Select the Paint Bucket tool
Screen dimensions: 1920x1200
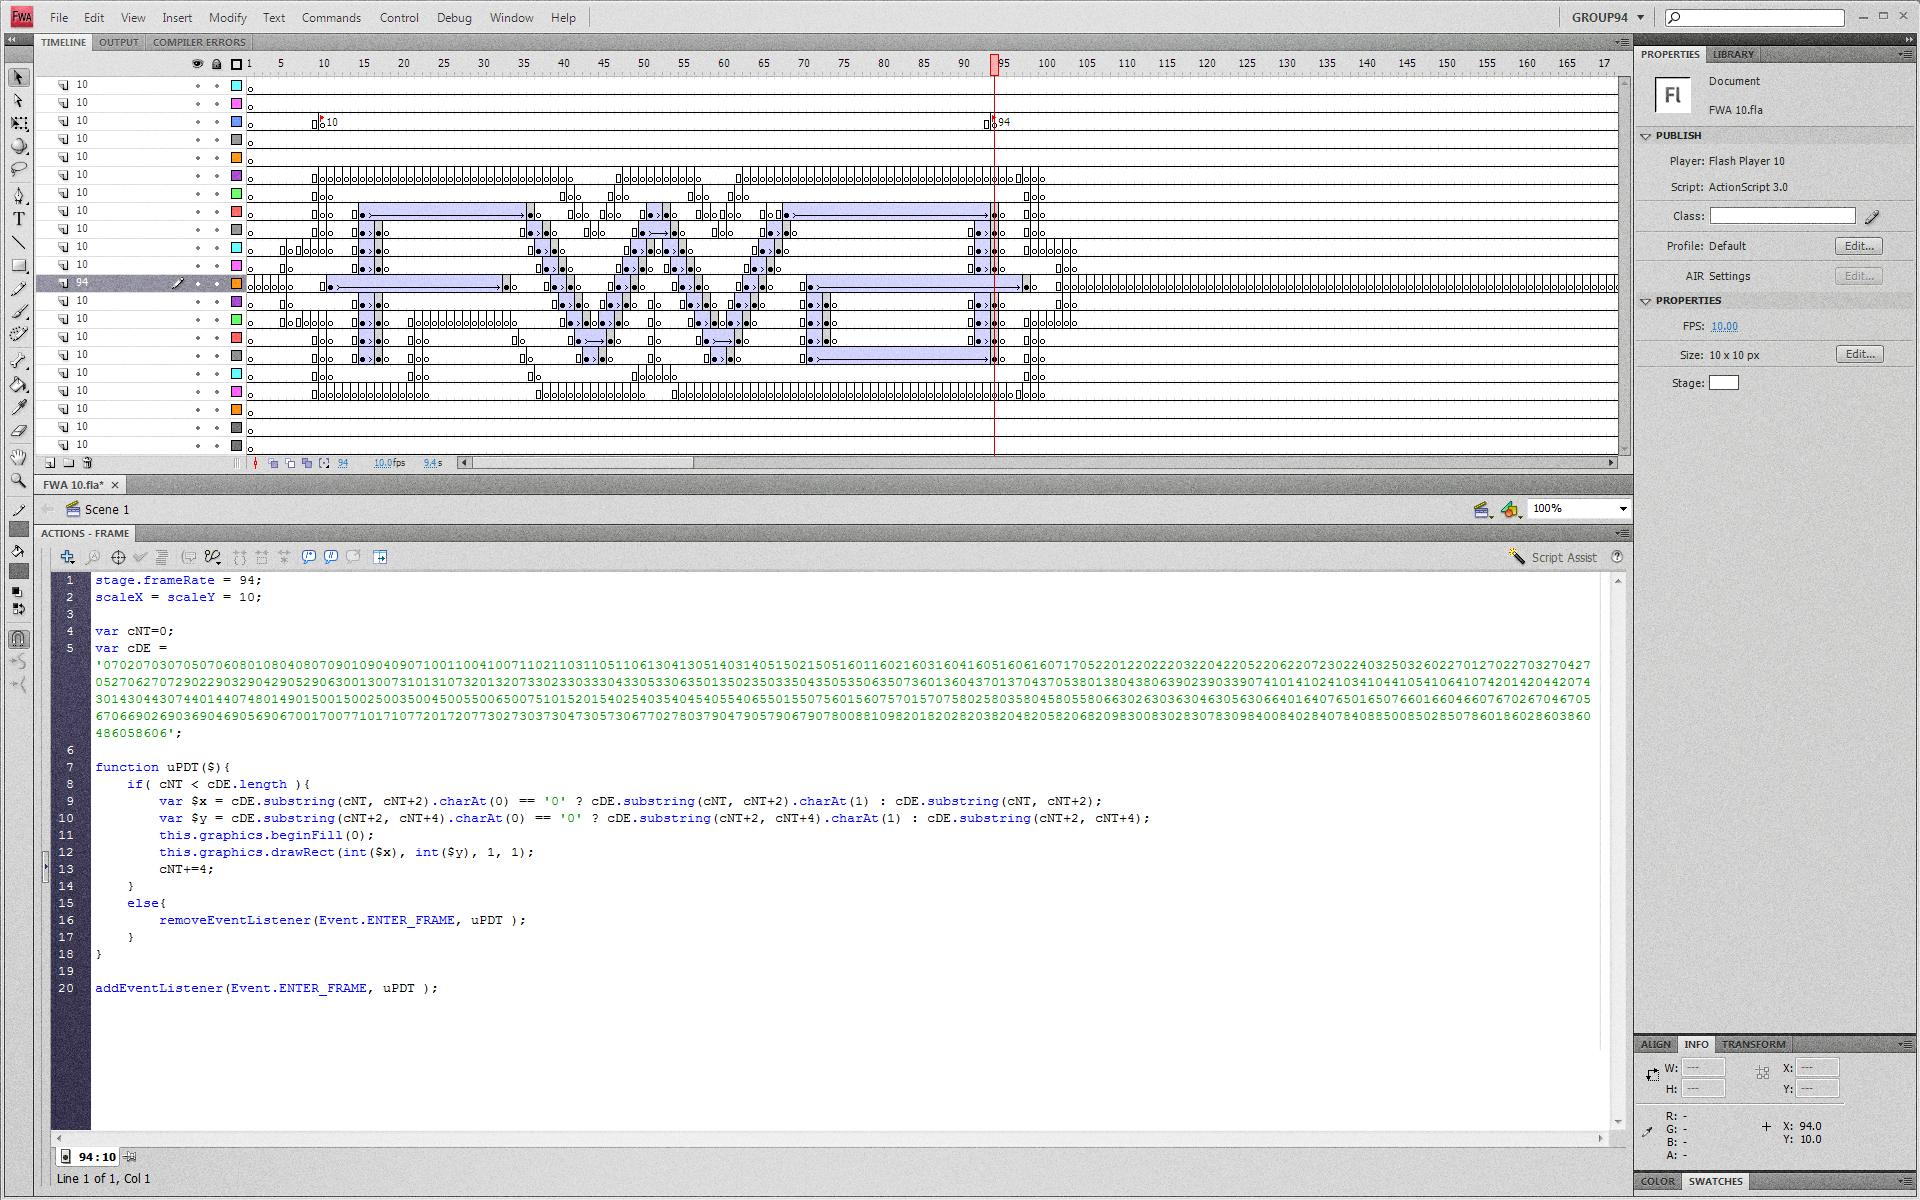pyautogui.click(x=18, y=385)
